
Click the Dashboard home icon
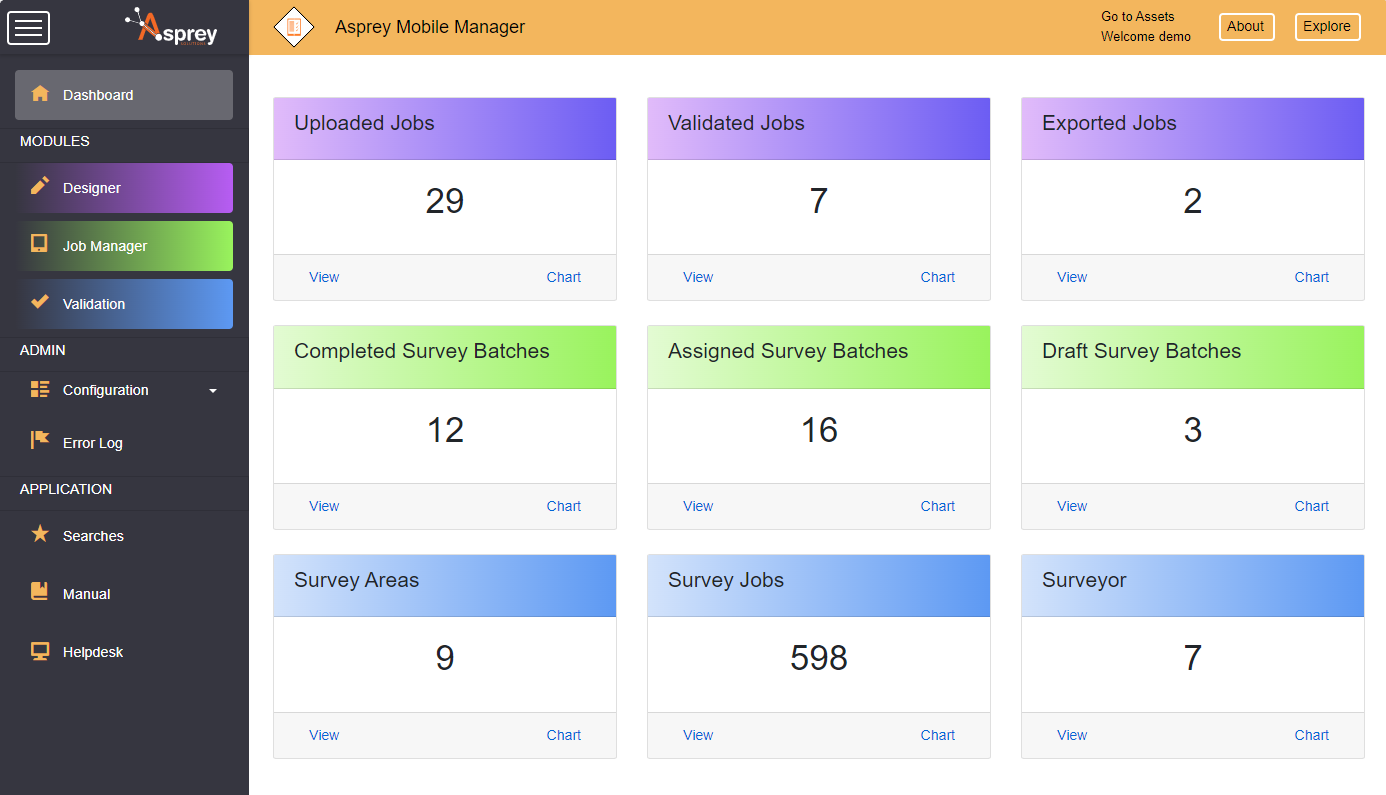(40, 94)
